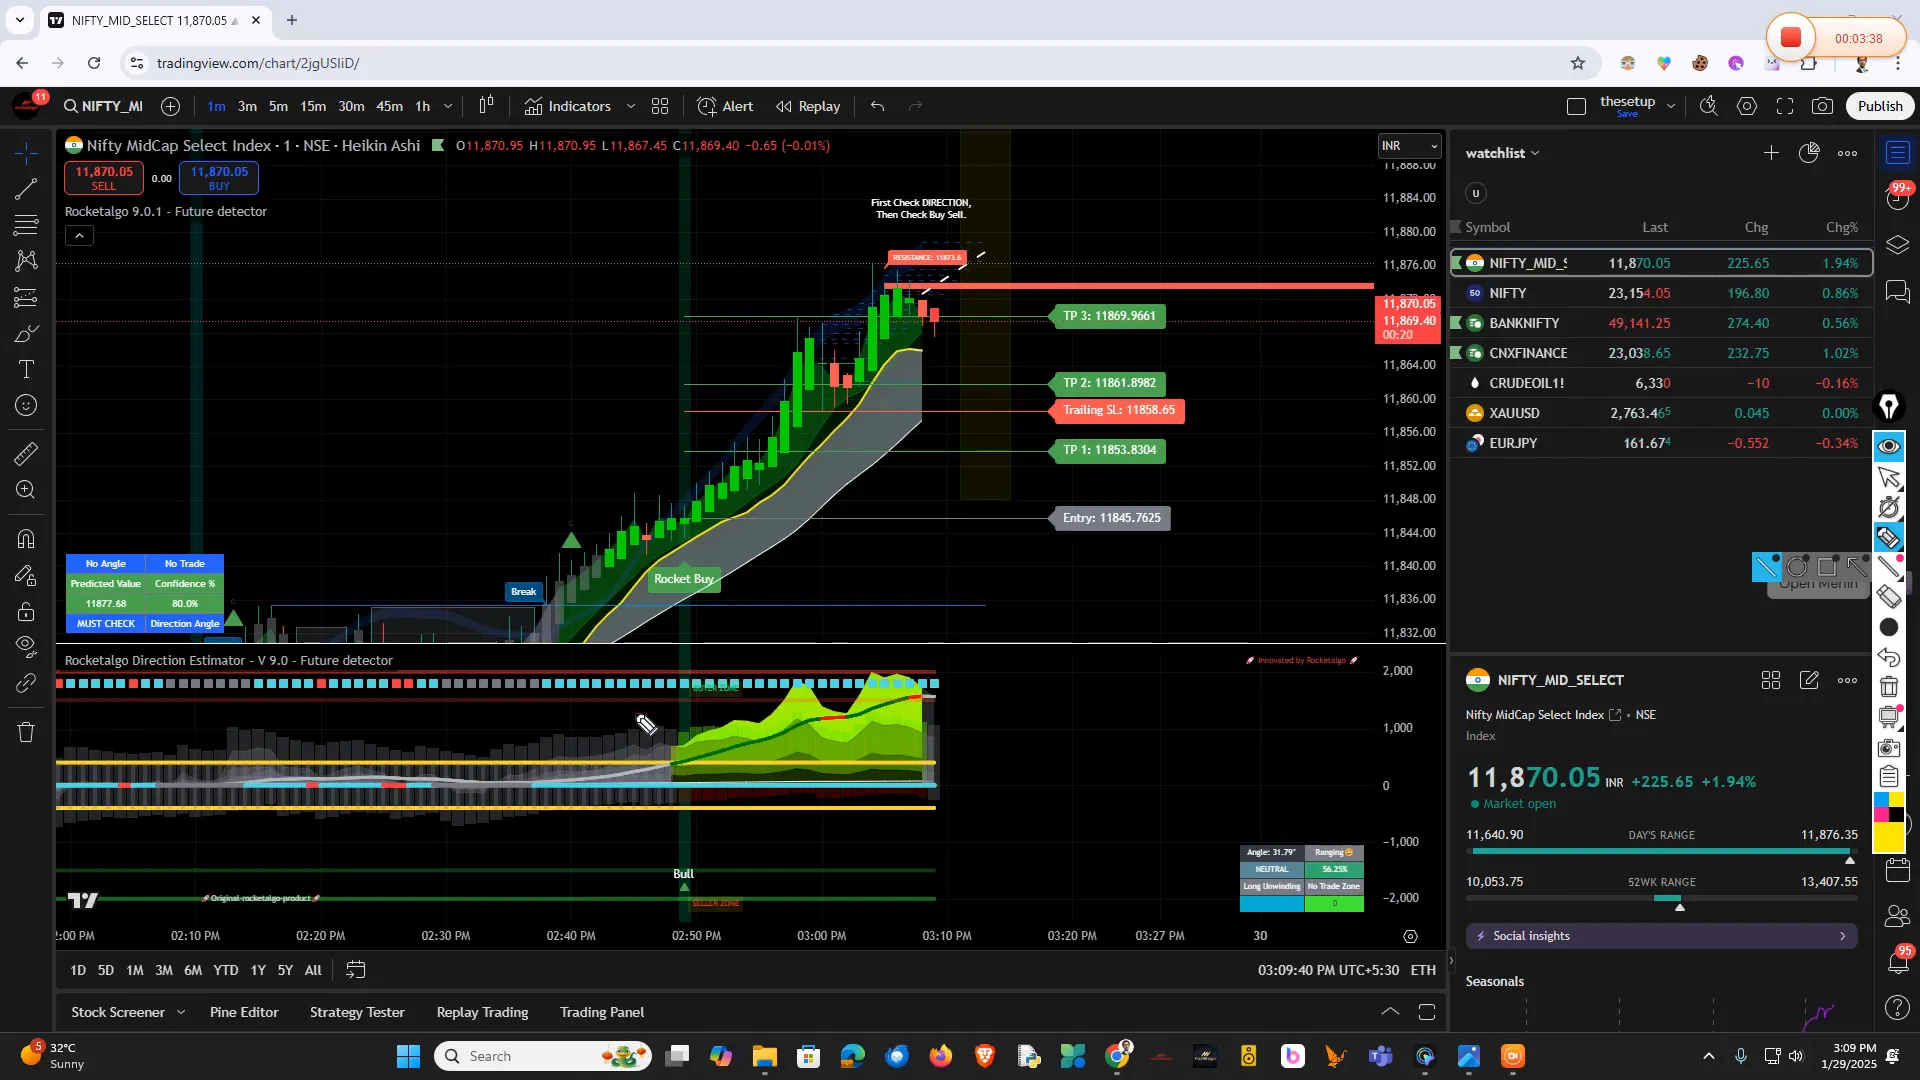Open the watchlist name dropdown chevron

1537,153
